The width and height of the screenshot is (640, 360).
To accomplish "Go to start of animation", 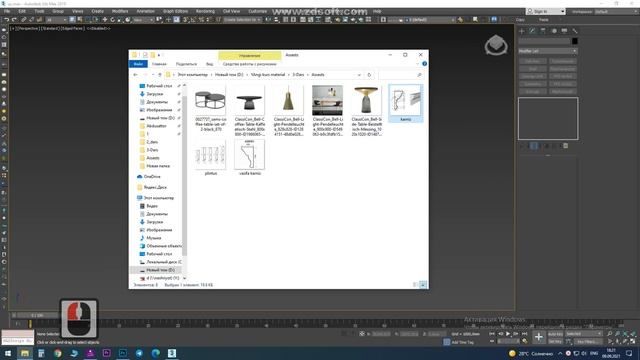I will click(x=492, y=334).
